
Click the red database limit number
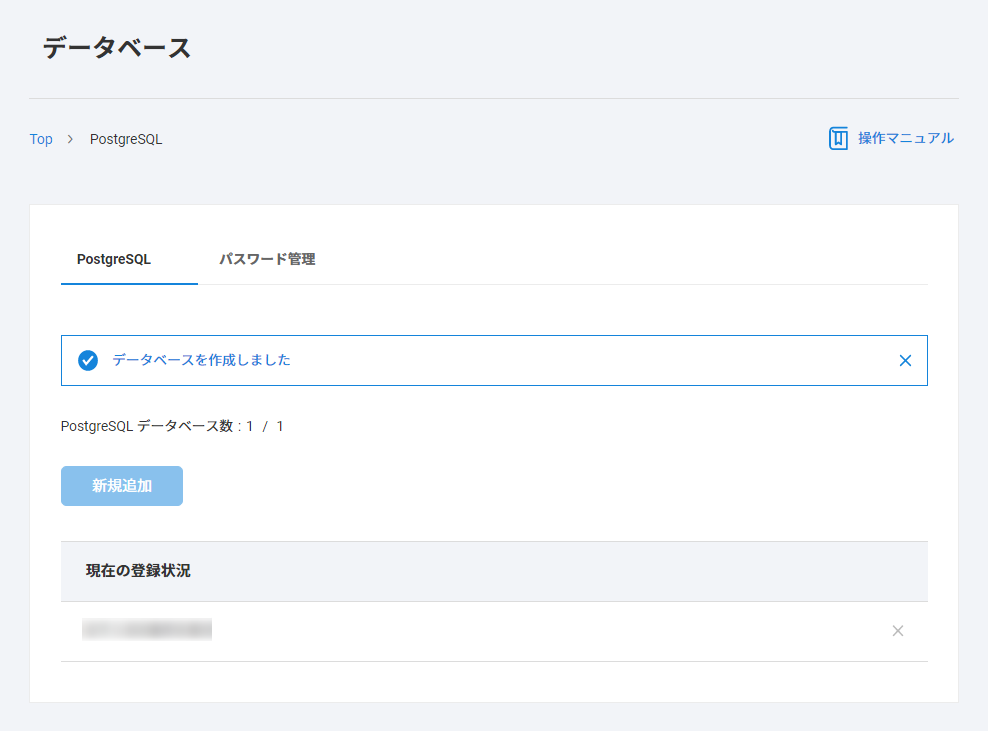pos(280,426)
